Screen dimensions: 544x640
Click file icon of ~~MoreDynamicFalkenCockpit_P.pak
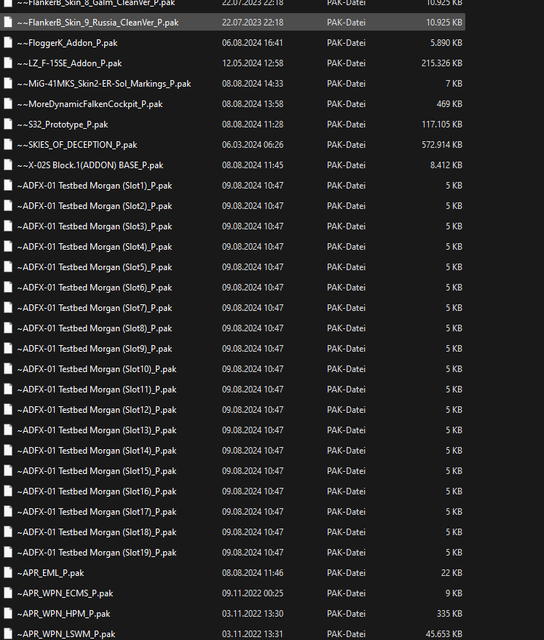coord(8,104)
